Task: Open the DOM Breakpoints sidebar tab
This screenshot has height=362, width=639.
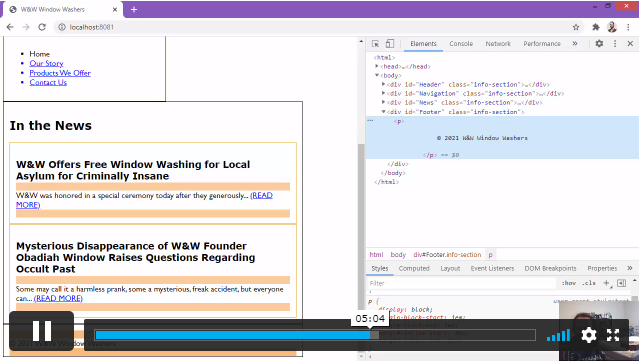Action: (550, 268)
